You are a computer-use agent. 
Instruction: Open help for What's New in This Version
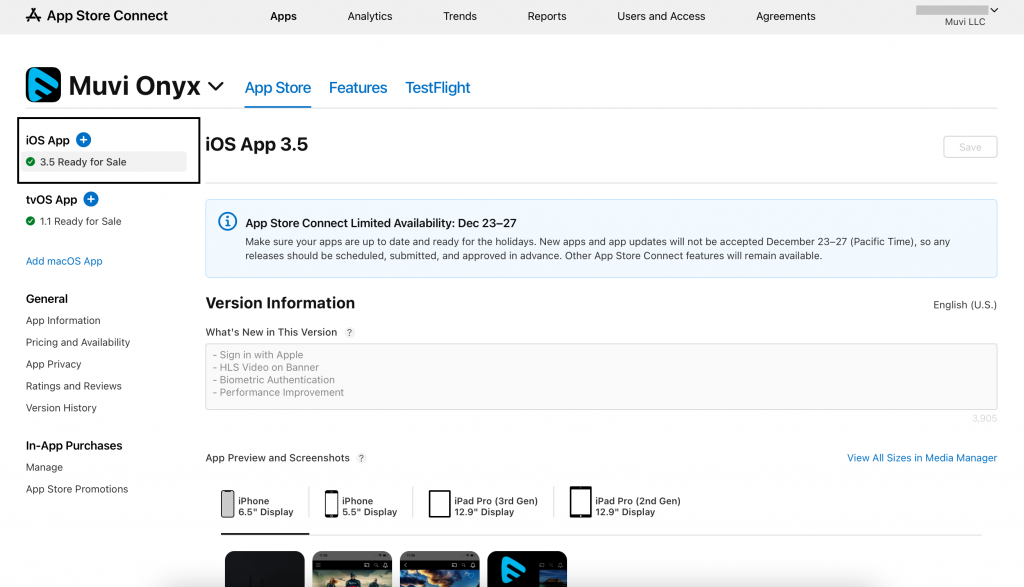point(348,331)
